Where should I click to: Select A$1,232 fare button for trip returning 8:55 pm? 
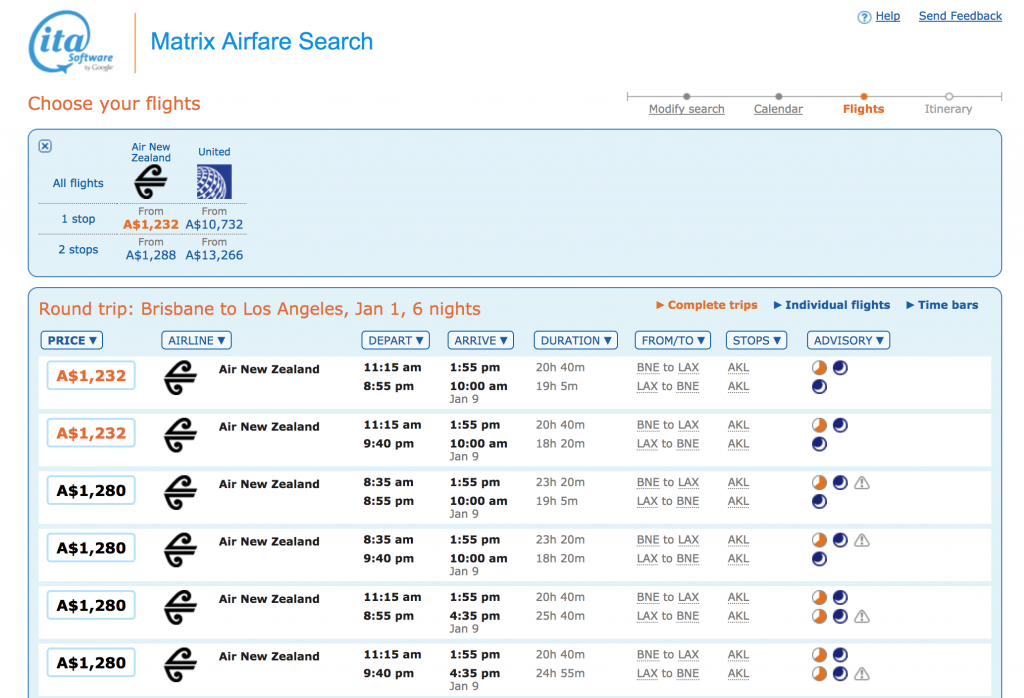coord(91,375)
